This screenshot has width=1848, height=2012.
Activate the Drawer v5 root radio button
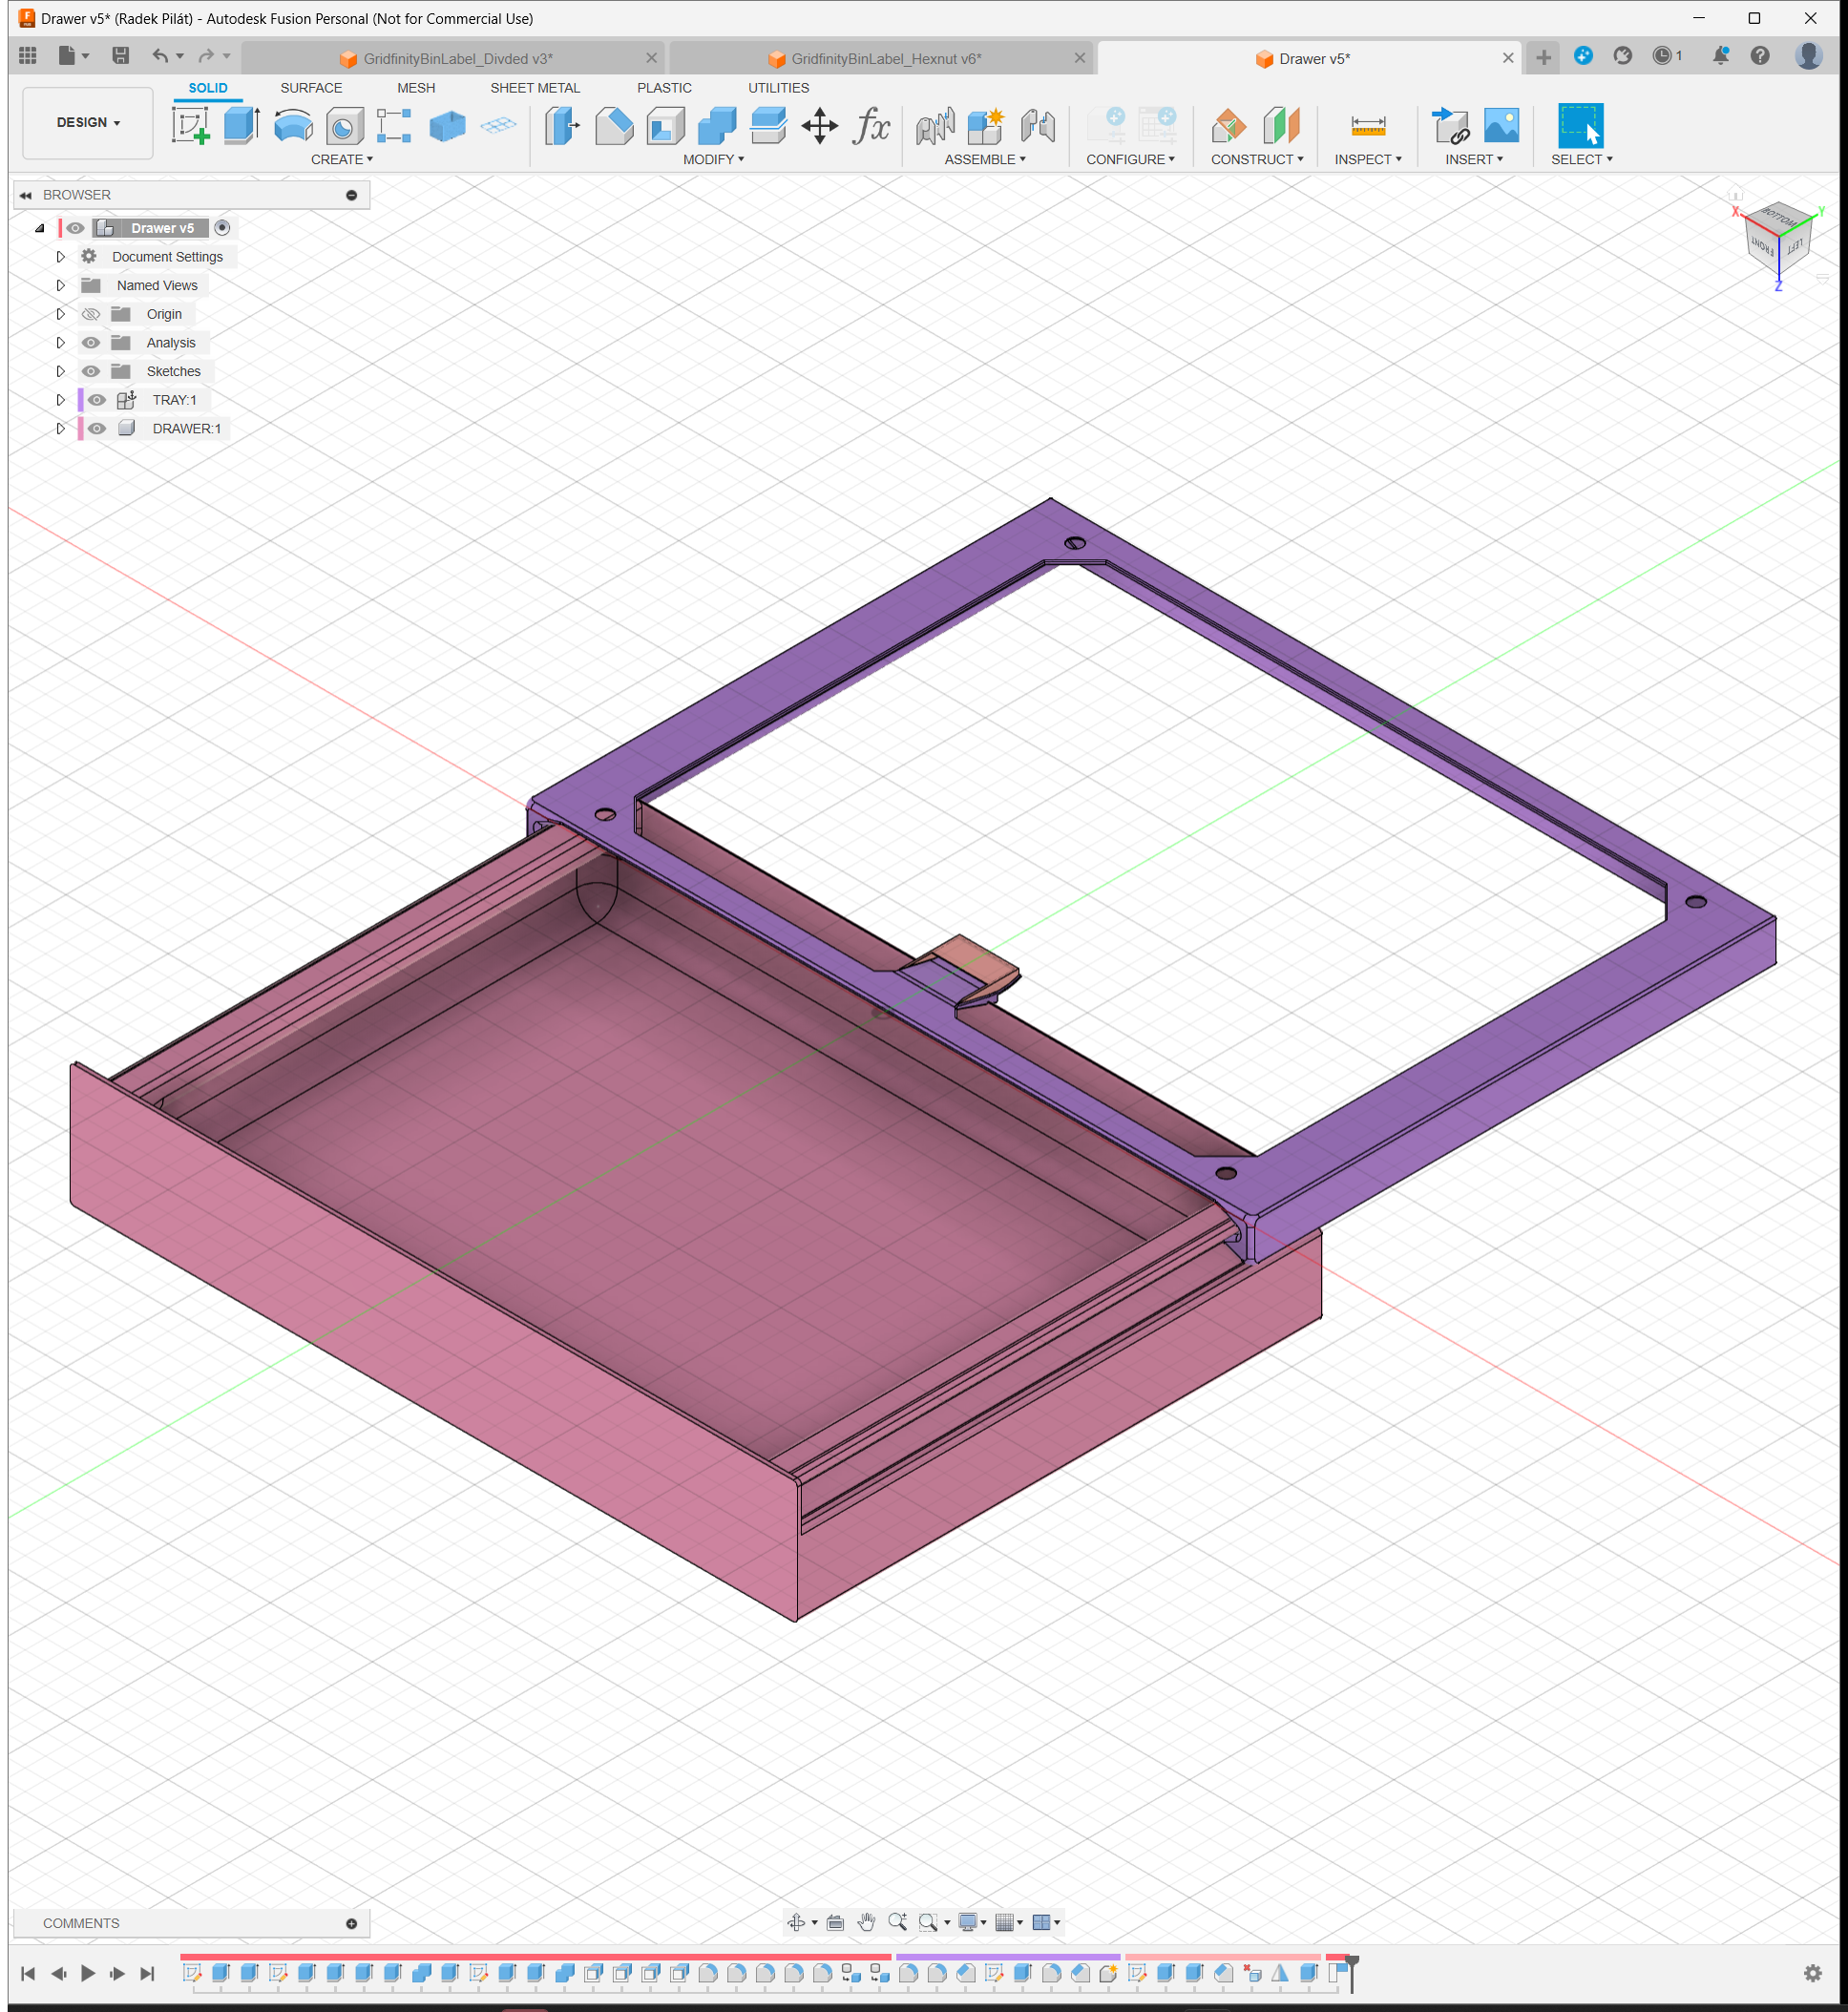point(222,228)
